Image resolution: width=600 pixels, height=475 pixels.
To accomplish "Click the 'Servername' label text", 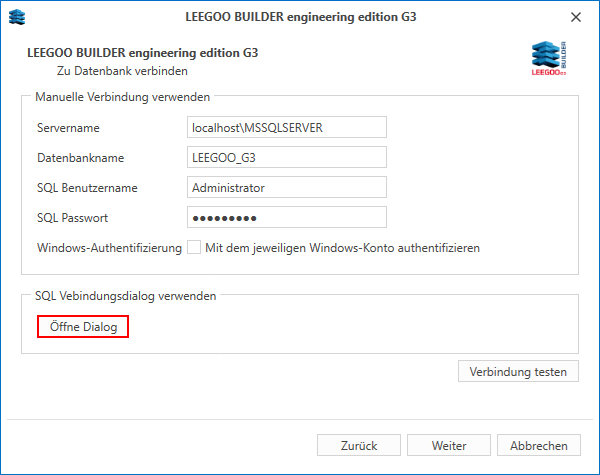I will tap(68, 127).
